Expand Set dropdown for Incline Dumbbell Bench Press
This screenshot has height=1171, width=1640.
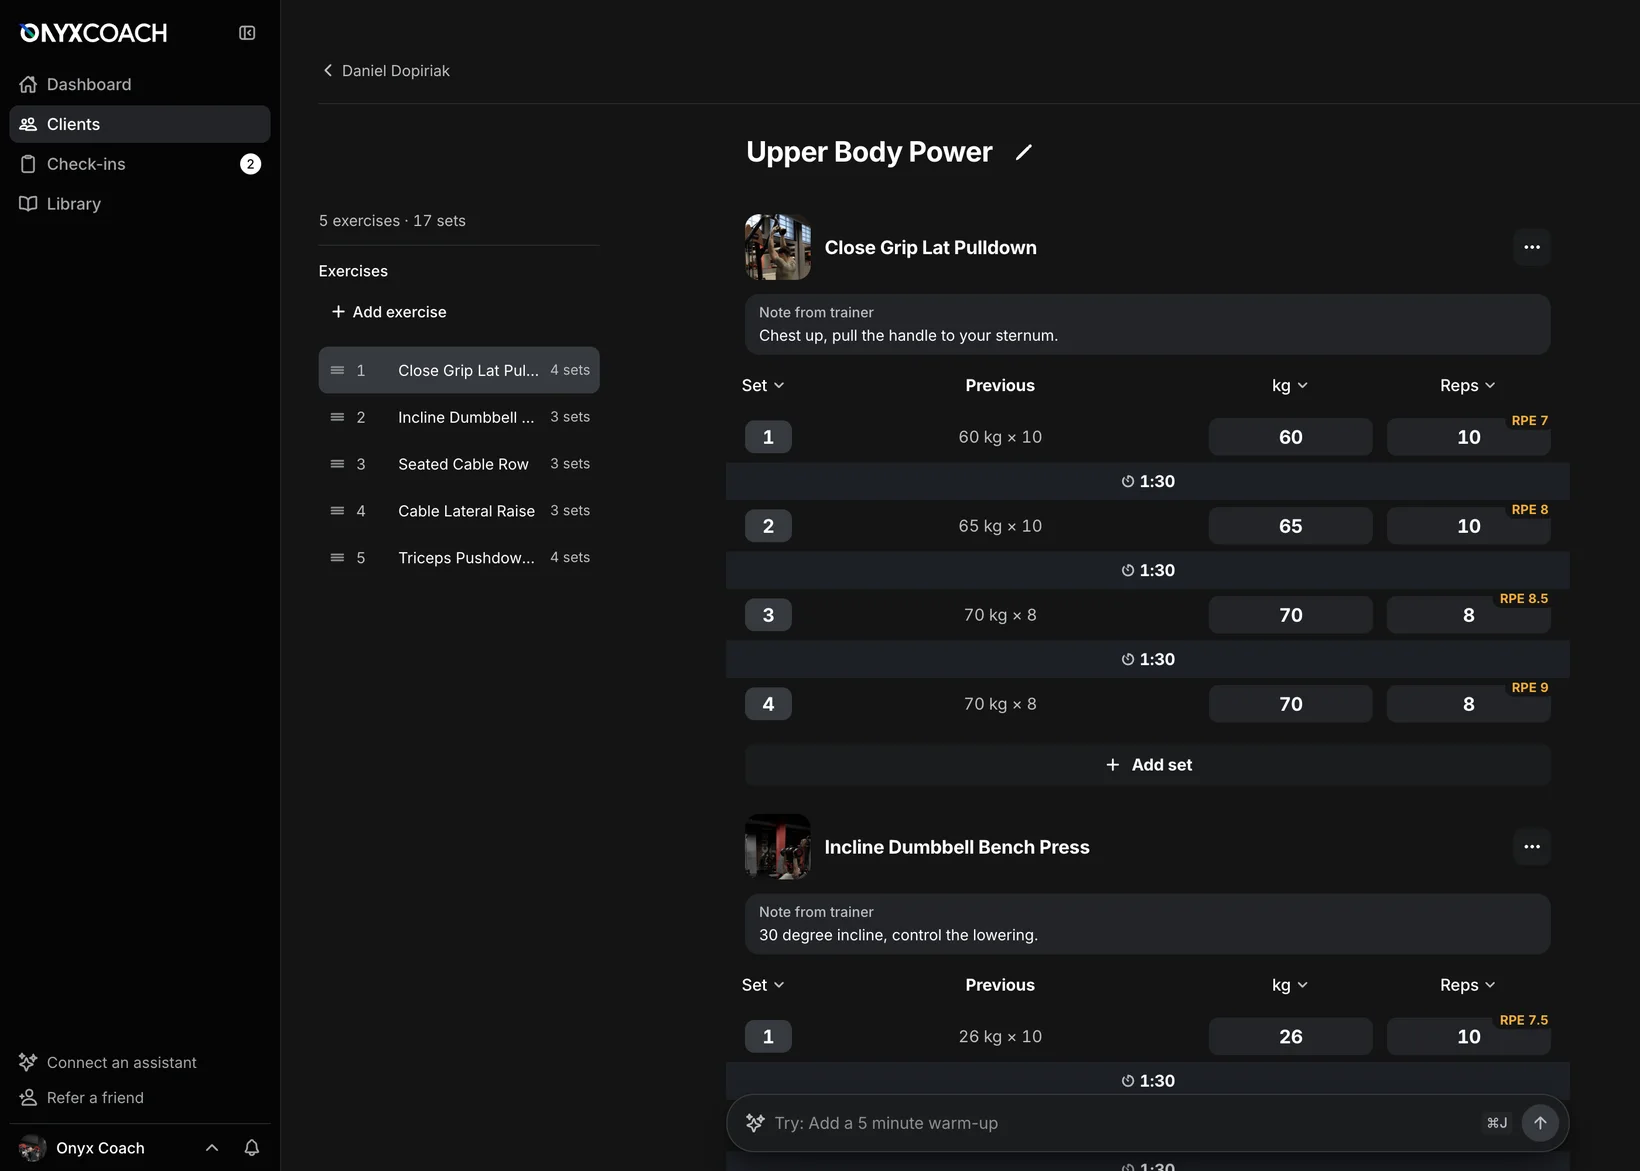pos(763,986)
